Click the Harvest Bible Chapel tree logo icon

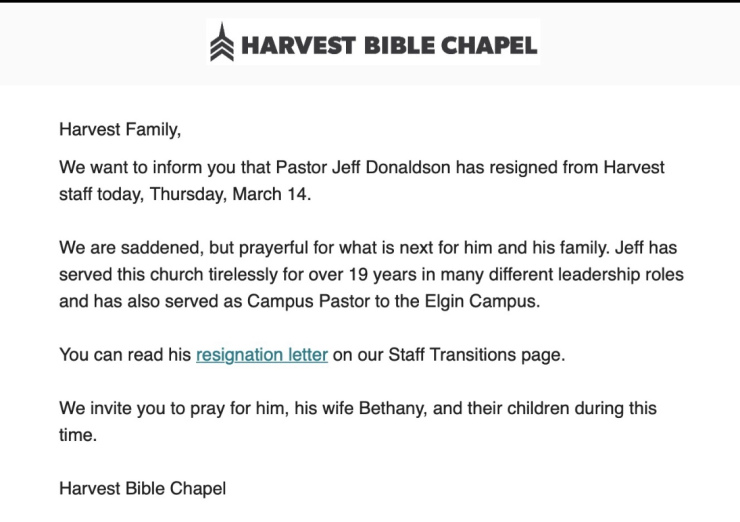[x=223, y=44]
